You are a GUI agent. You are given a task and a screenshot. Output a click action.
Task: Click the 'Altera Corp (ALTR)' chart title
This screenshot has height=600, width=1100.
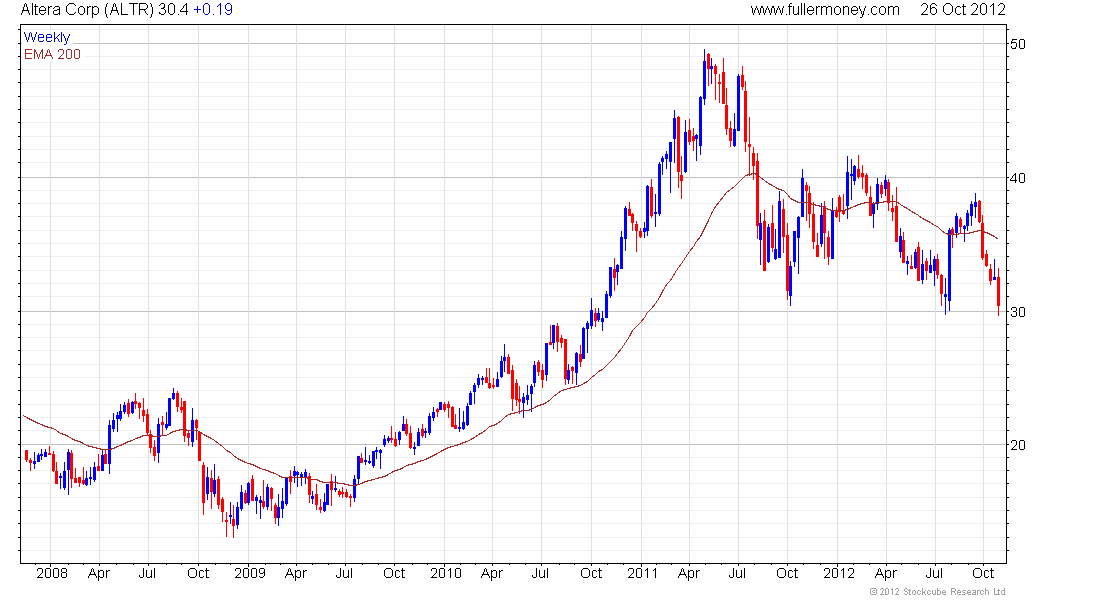[x=87, y=9]
